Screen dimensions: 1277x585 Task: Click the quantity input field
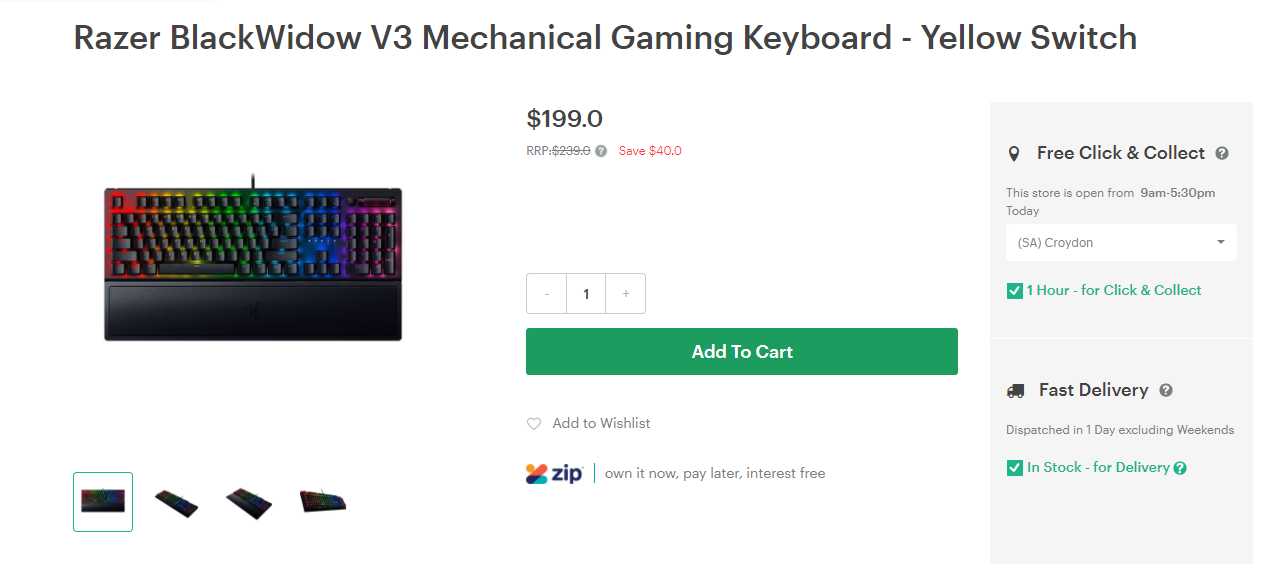pyautogui.click(x=586, y=294)
